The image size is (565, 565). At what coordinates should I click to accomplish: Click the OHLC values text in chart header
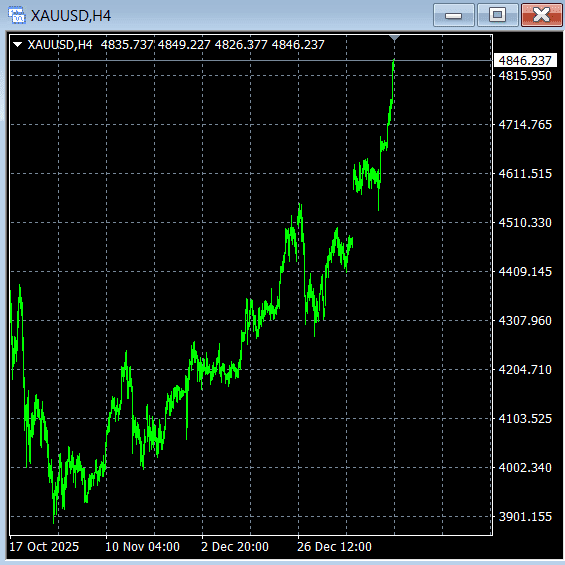(213, 45)
